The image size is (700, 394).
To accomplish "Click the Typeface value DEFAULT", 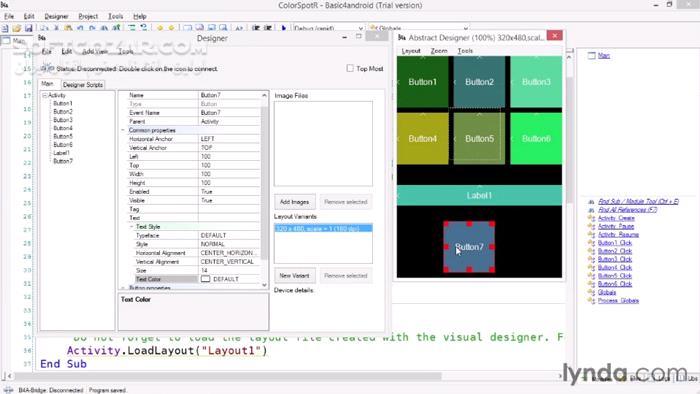I will pyautogui.click(x=229, y=235).
